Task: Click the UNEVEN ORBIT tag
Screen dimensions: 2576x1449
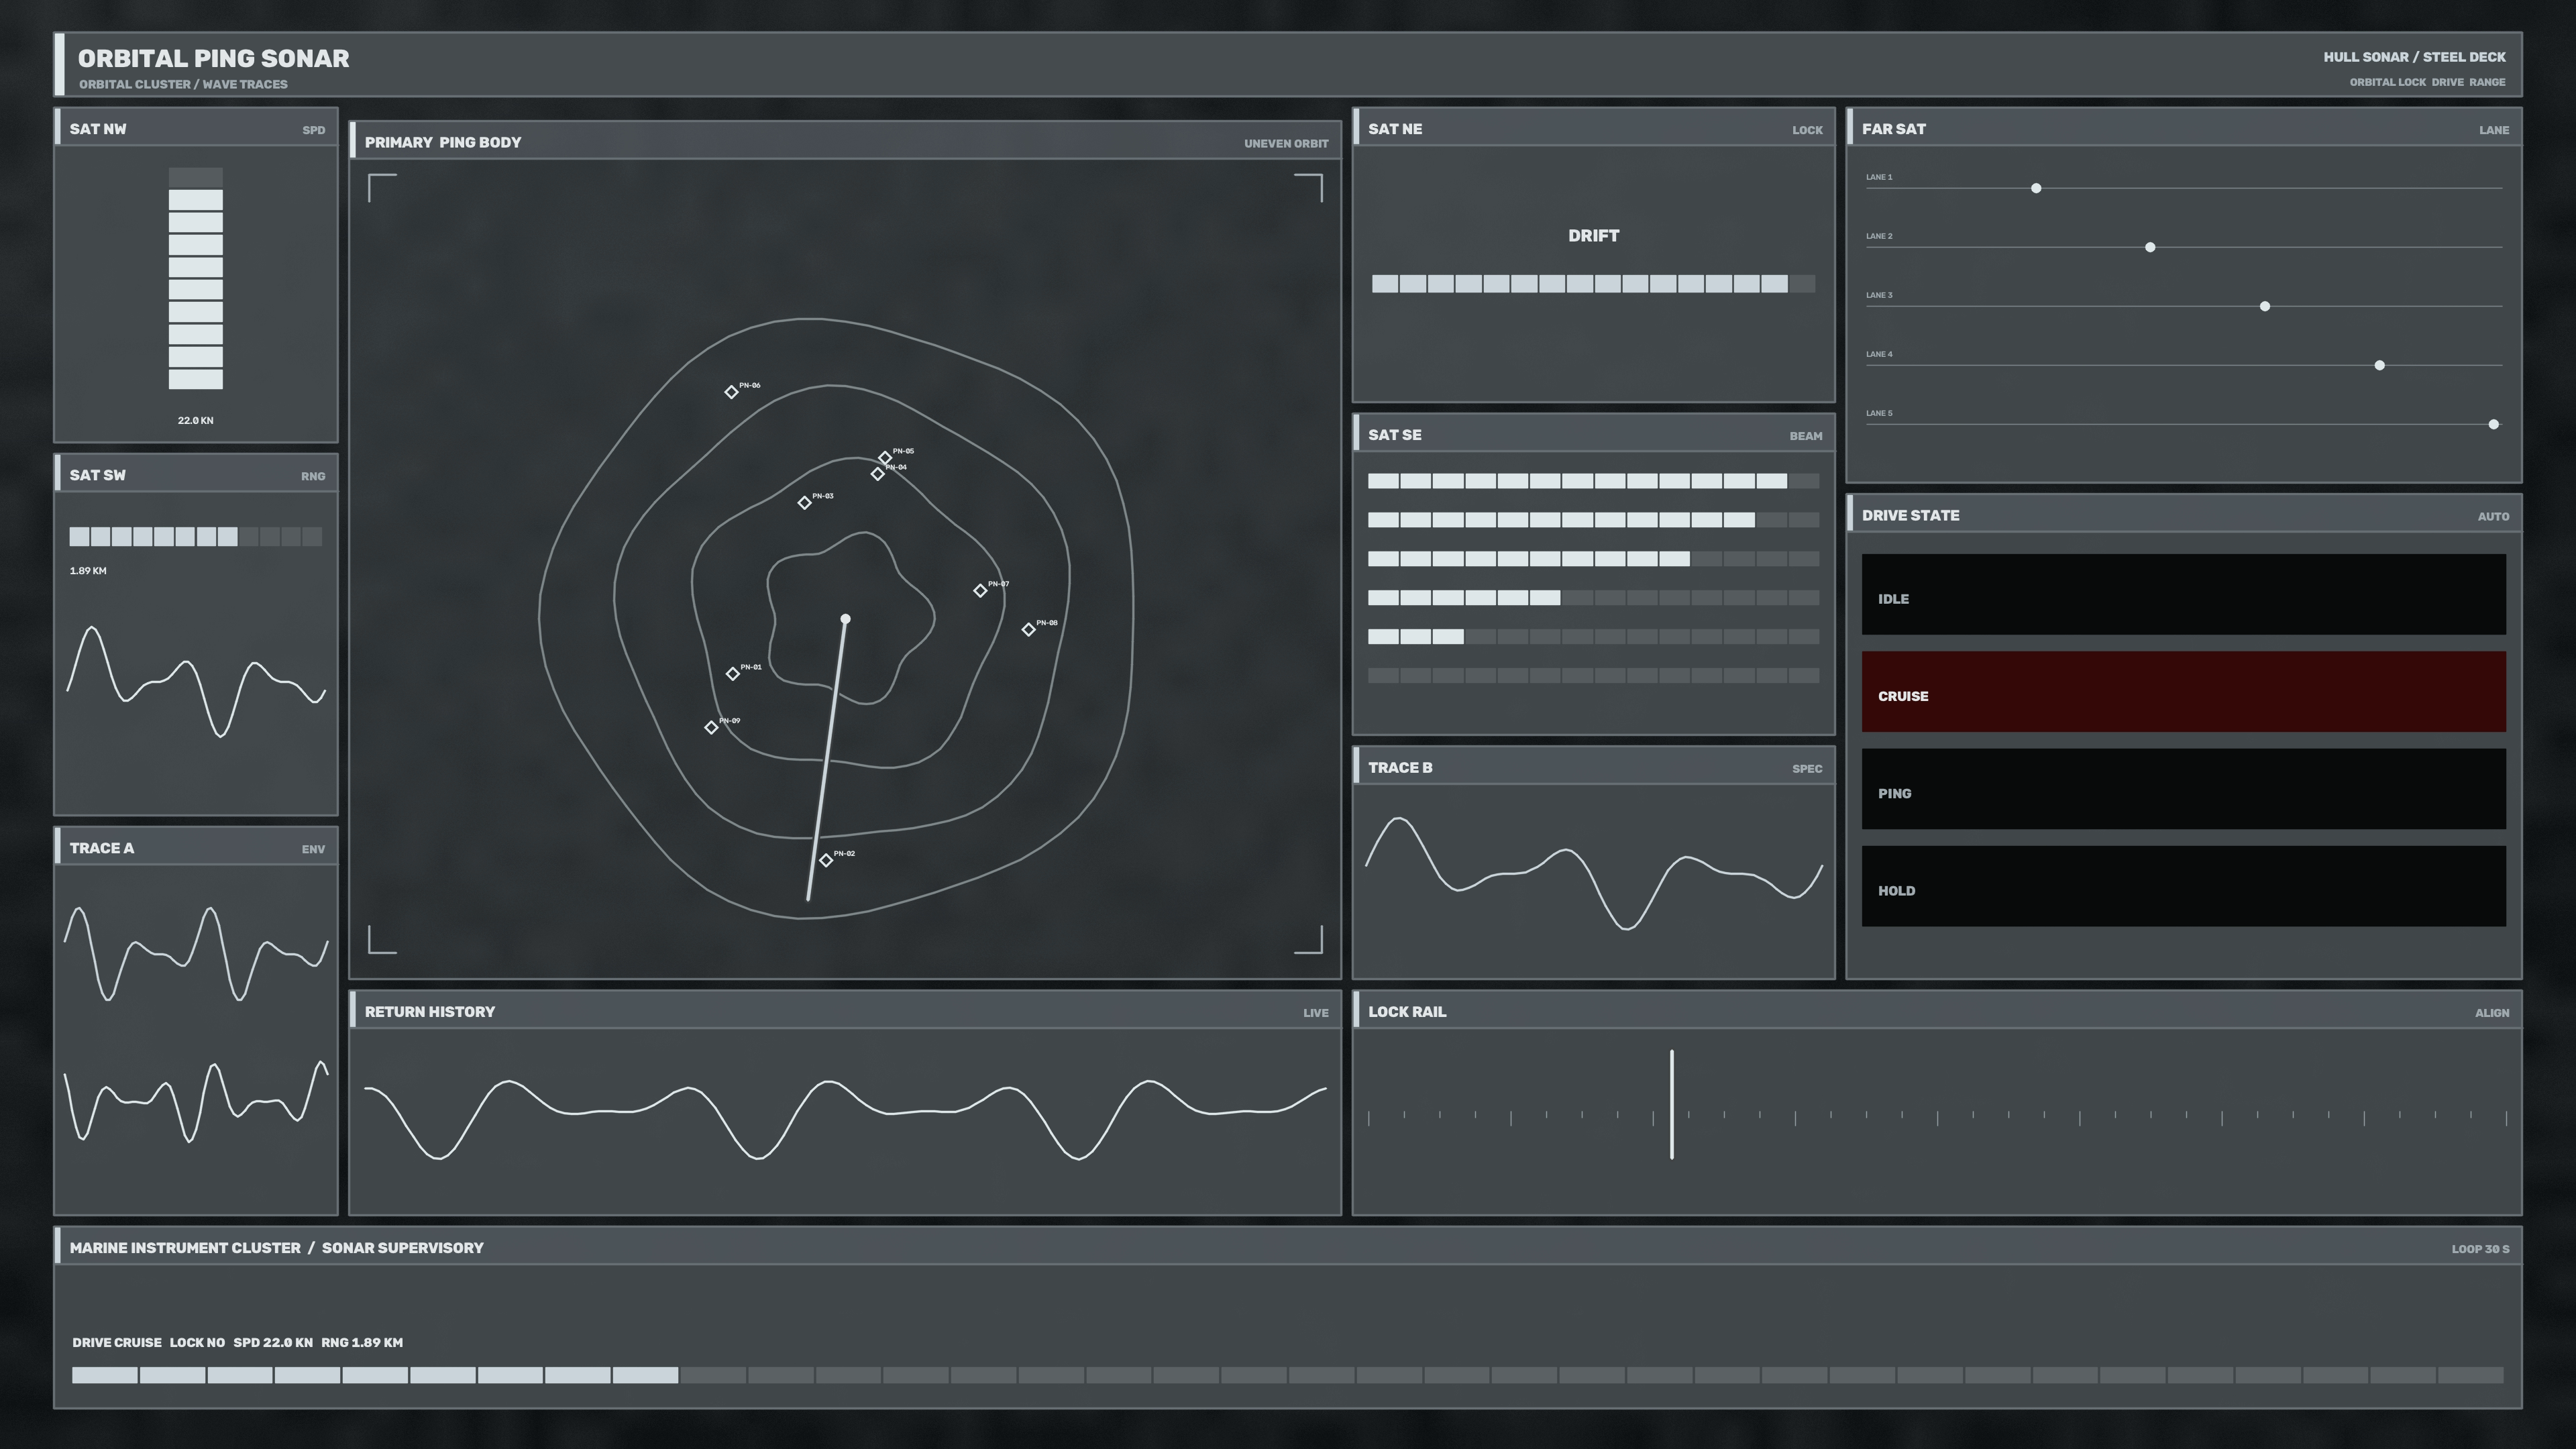Action: pos(1286,143)
